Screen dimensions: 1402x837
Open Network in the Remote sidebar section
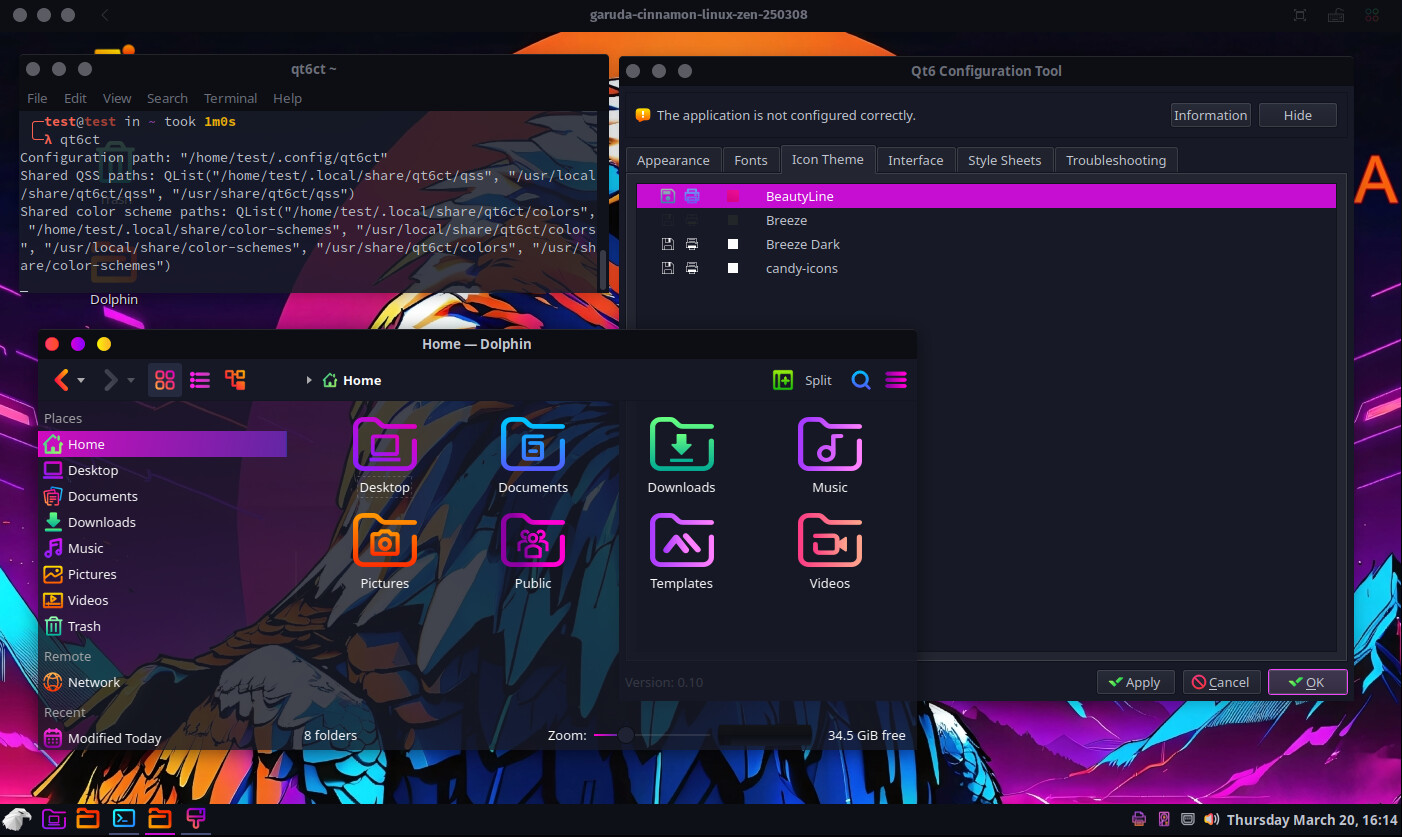click(x=162, y=682)
